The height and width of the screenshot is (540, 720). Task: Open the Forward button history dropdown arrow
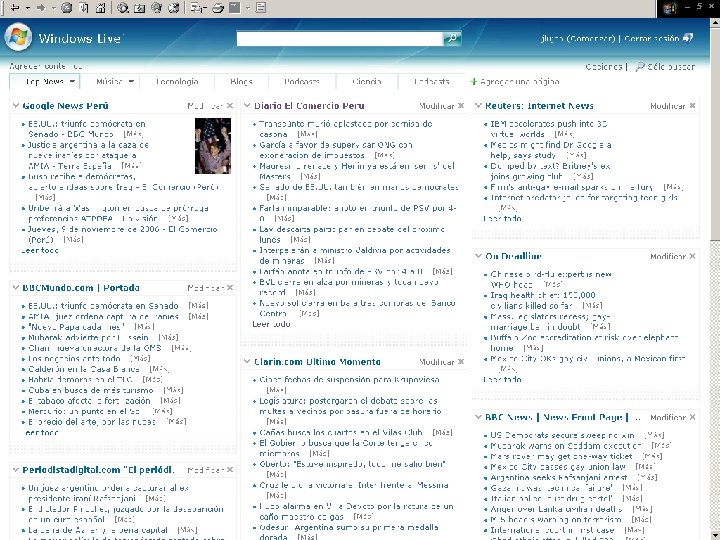tap(53, 8)
